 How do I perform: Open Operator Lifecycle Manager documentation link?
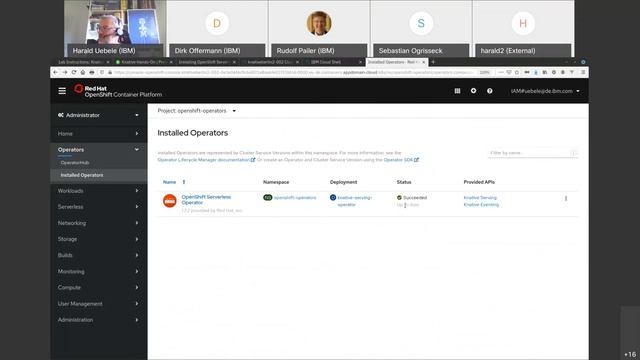coord(206,160)
